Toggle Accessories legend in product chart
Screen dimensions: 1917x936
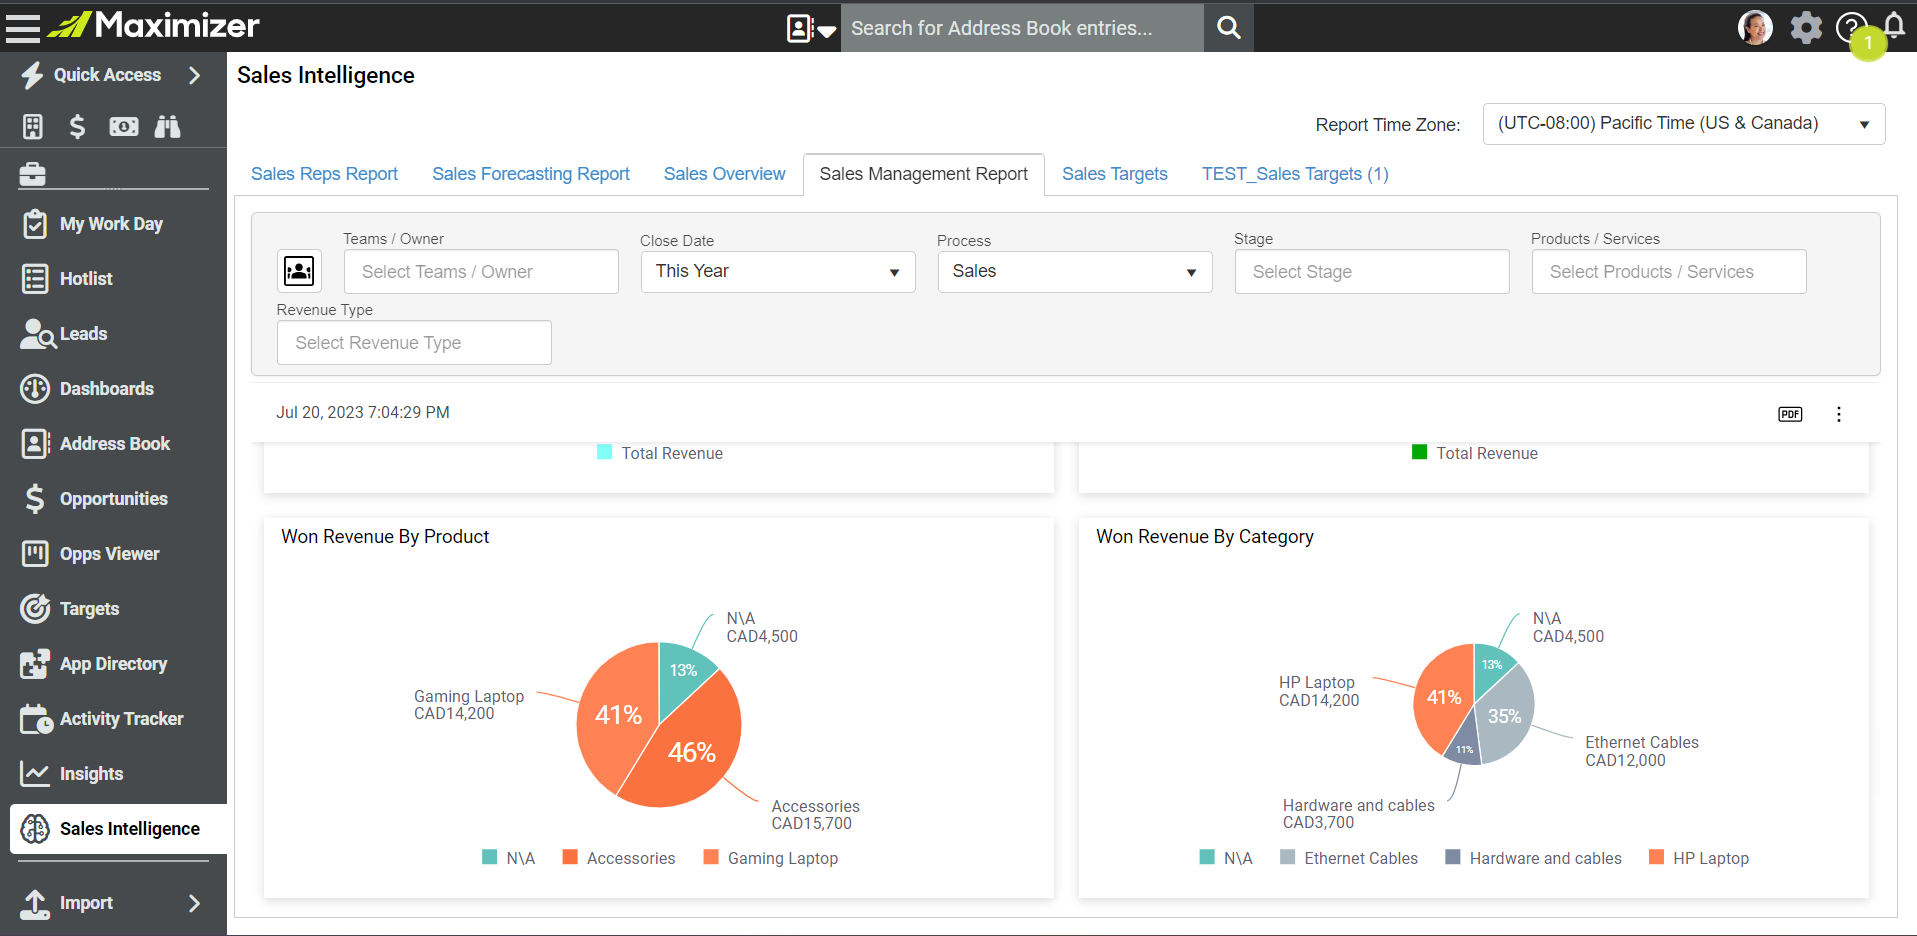[x=619, y=858]
